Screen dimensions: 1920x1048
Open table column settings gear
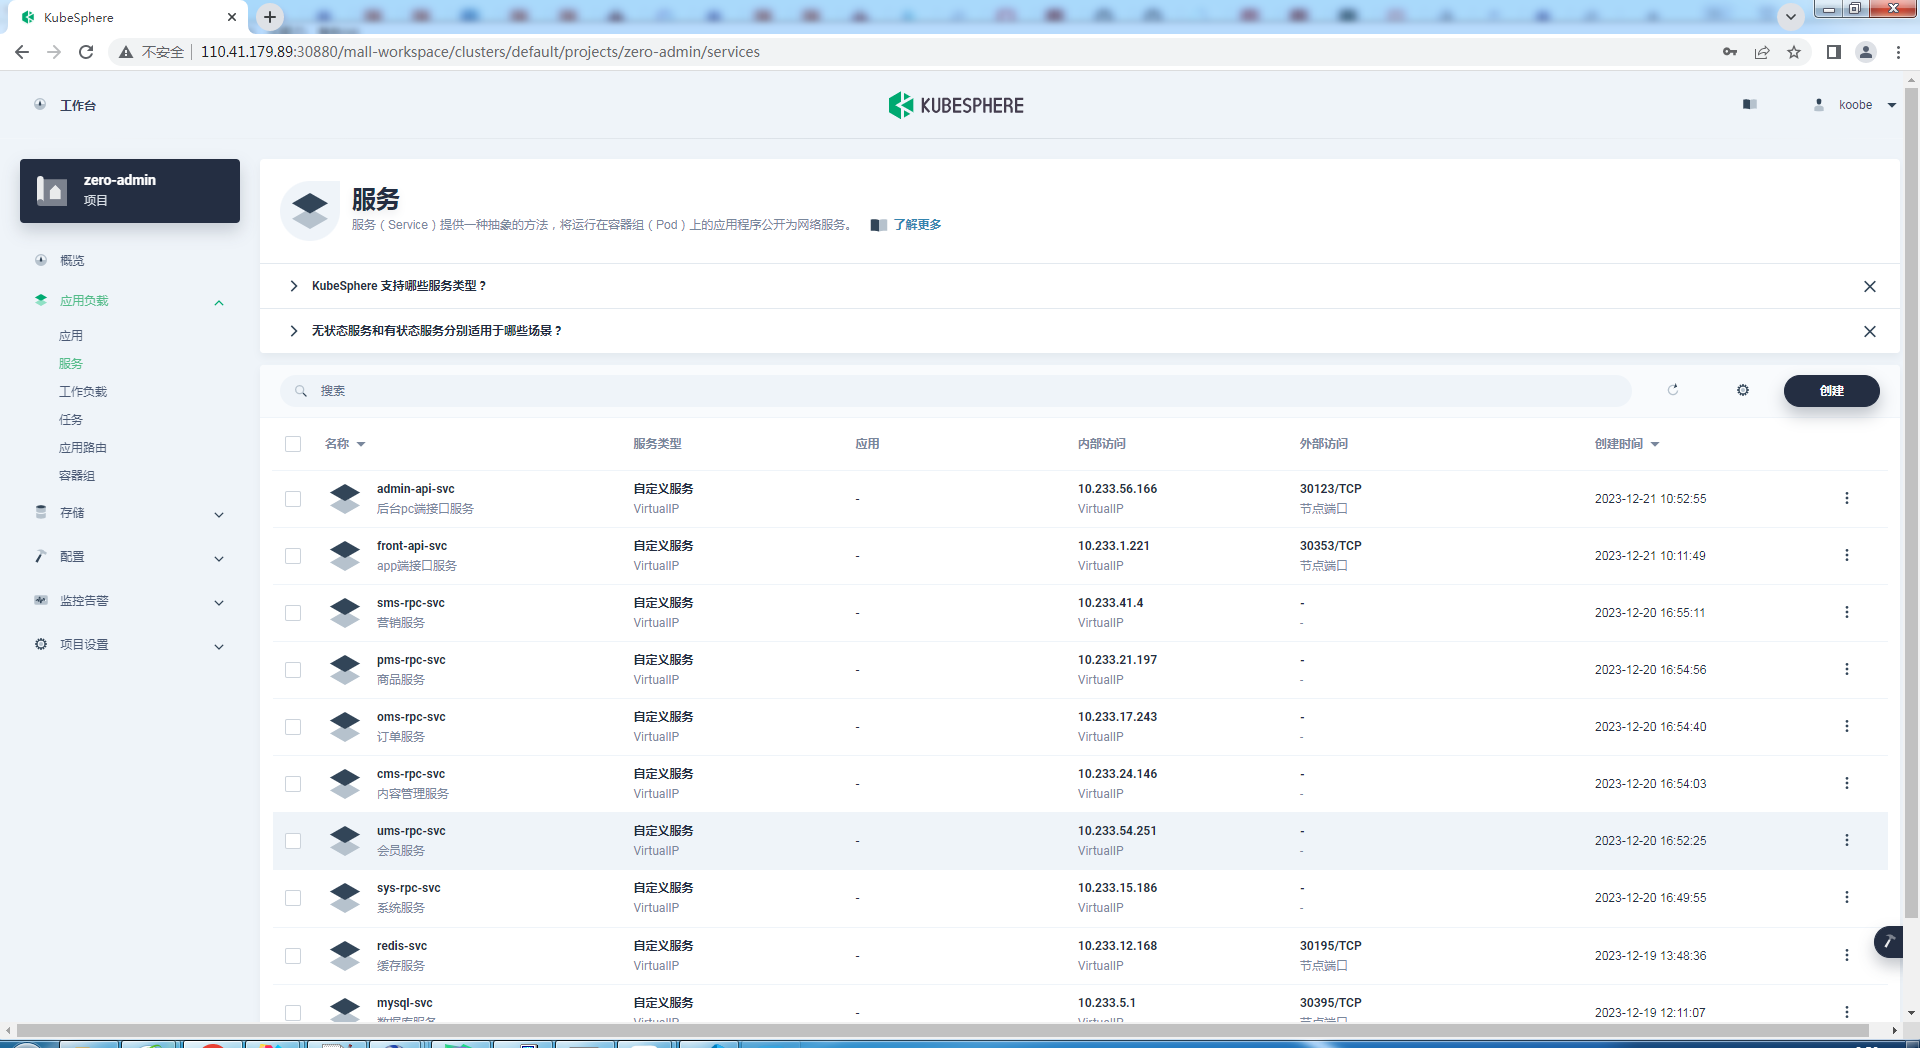tap(1743, 390)
